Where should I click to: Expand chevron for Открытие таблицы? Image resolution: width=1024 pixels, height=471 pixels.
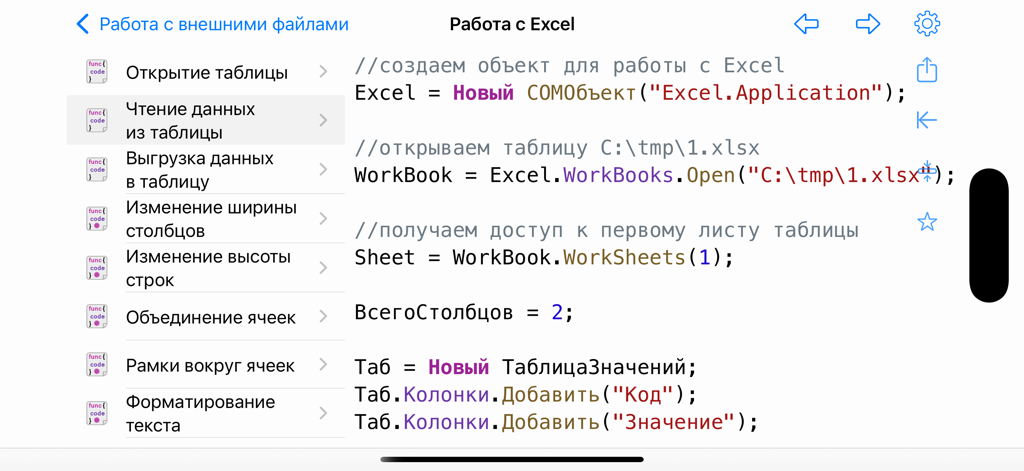323,72
